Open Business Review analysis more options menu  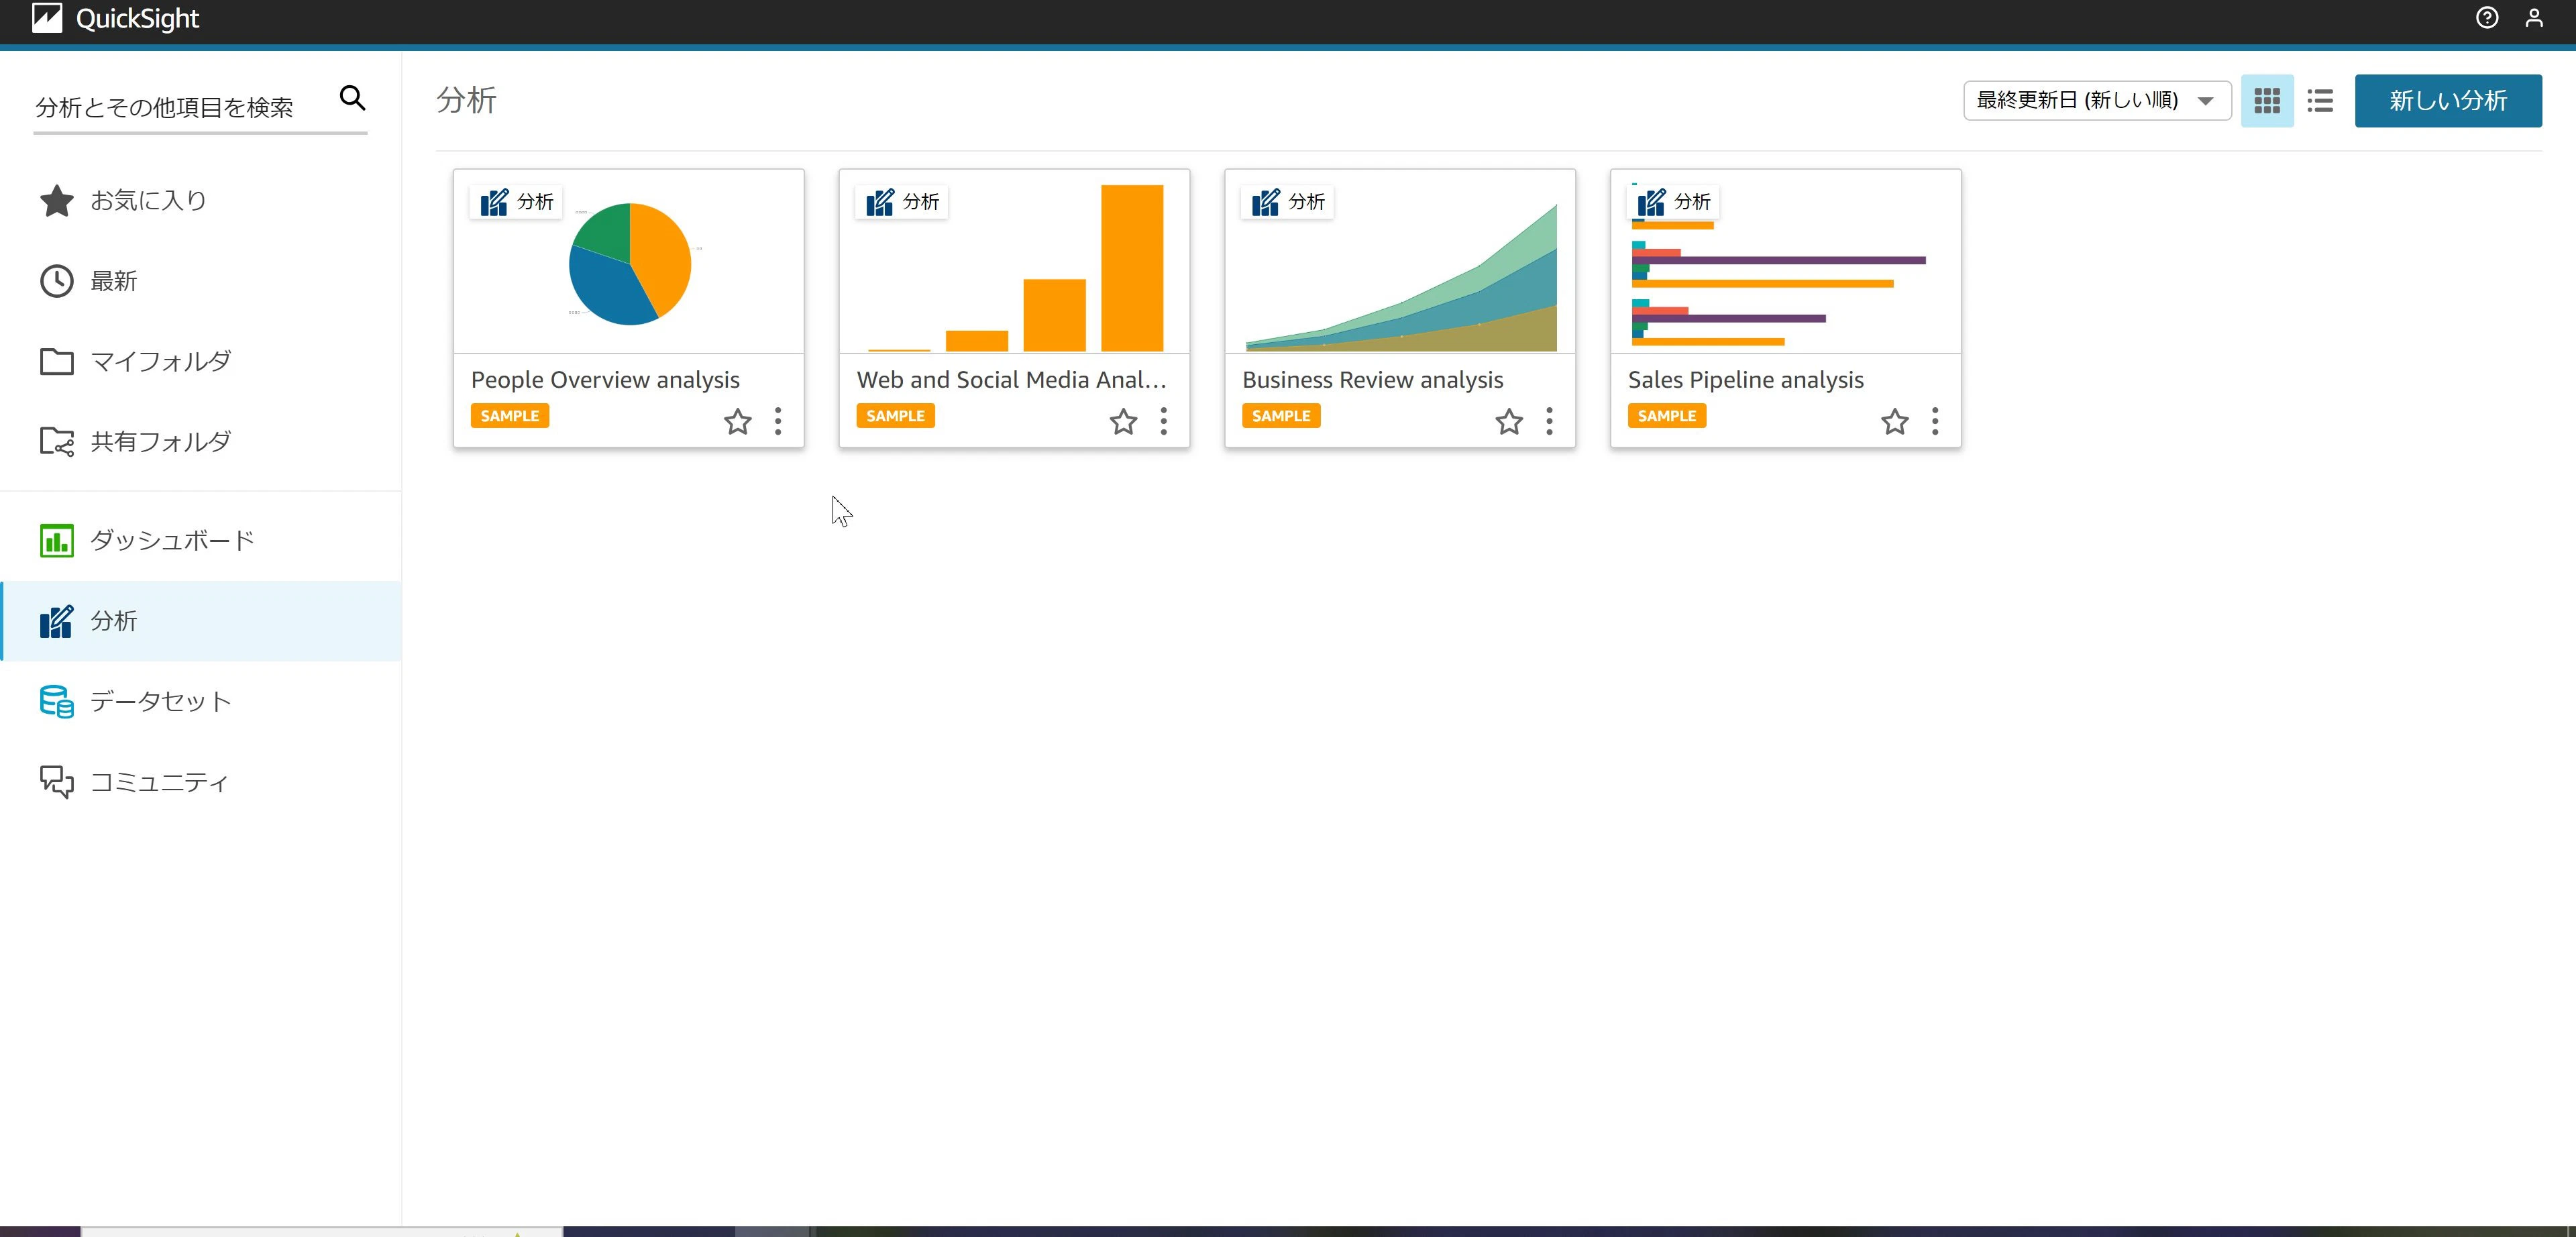pos(1549,421)
